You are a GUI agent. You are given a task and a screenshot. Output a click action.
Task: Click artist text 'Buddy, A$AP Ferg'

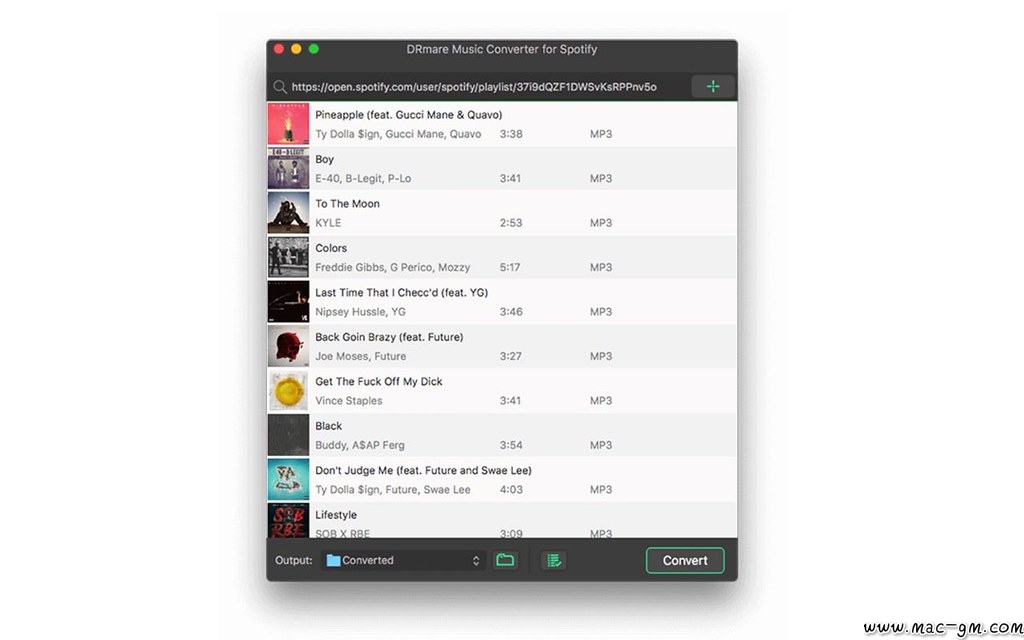click(x=360, y=445)
